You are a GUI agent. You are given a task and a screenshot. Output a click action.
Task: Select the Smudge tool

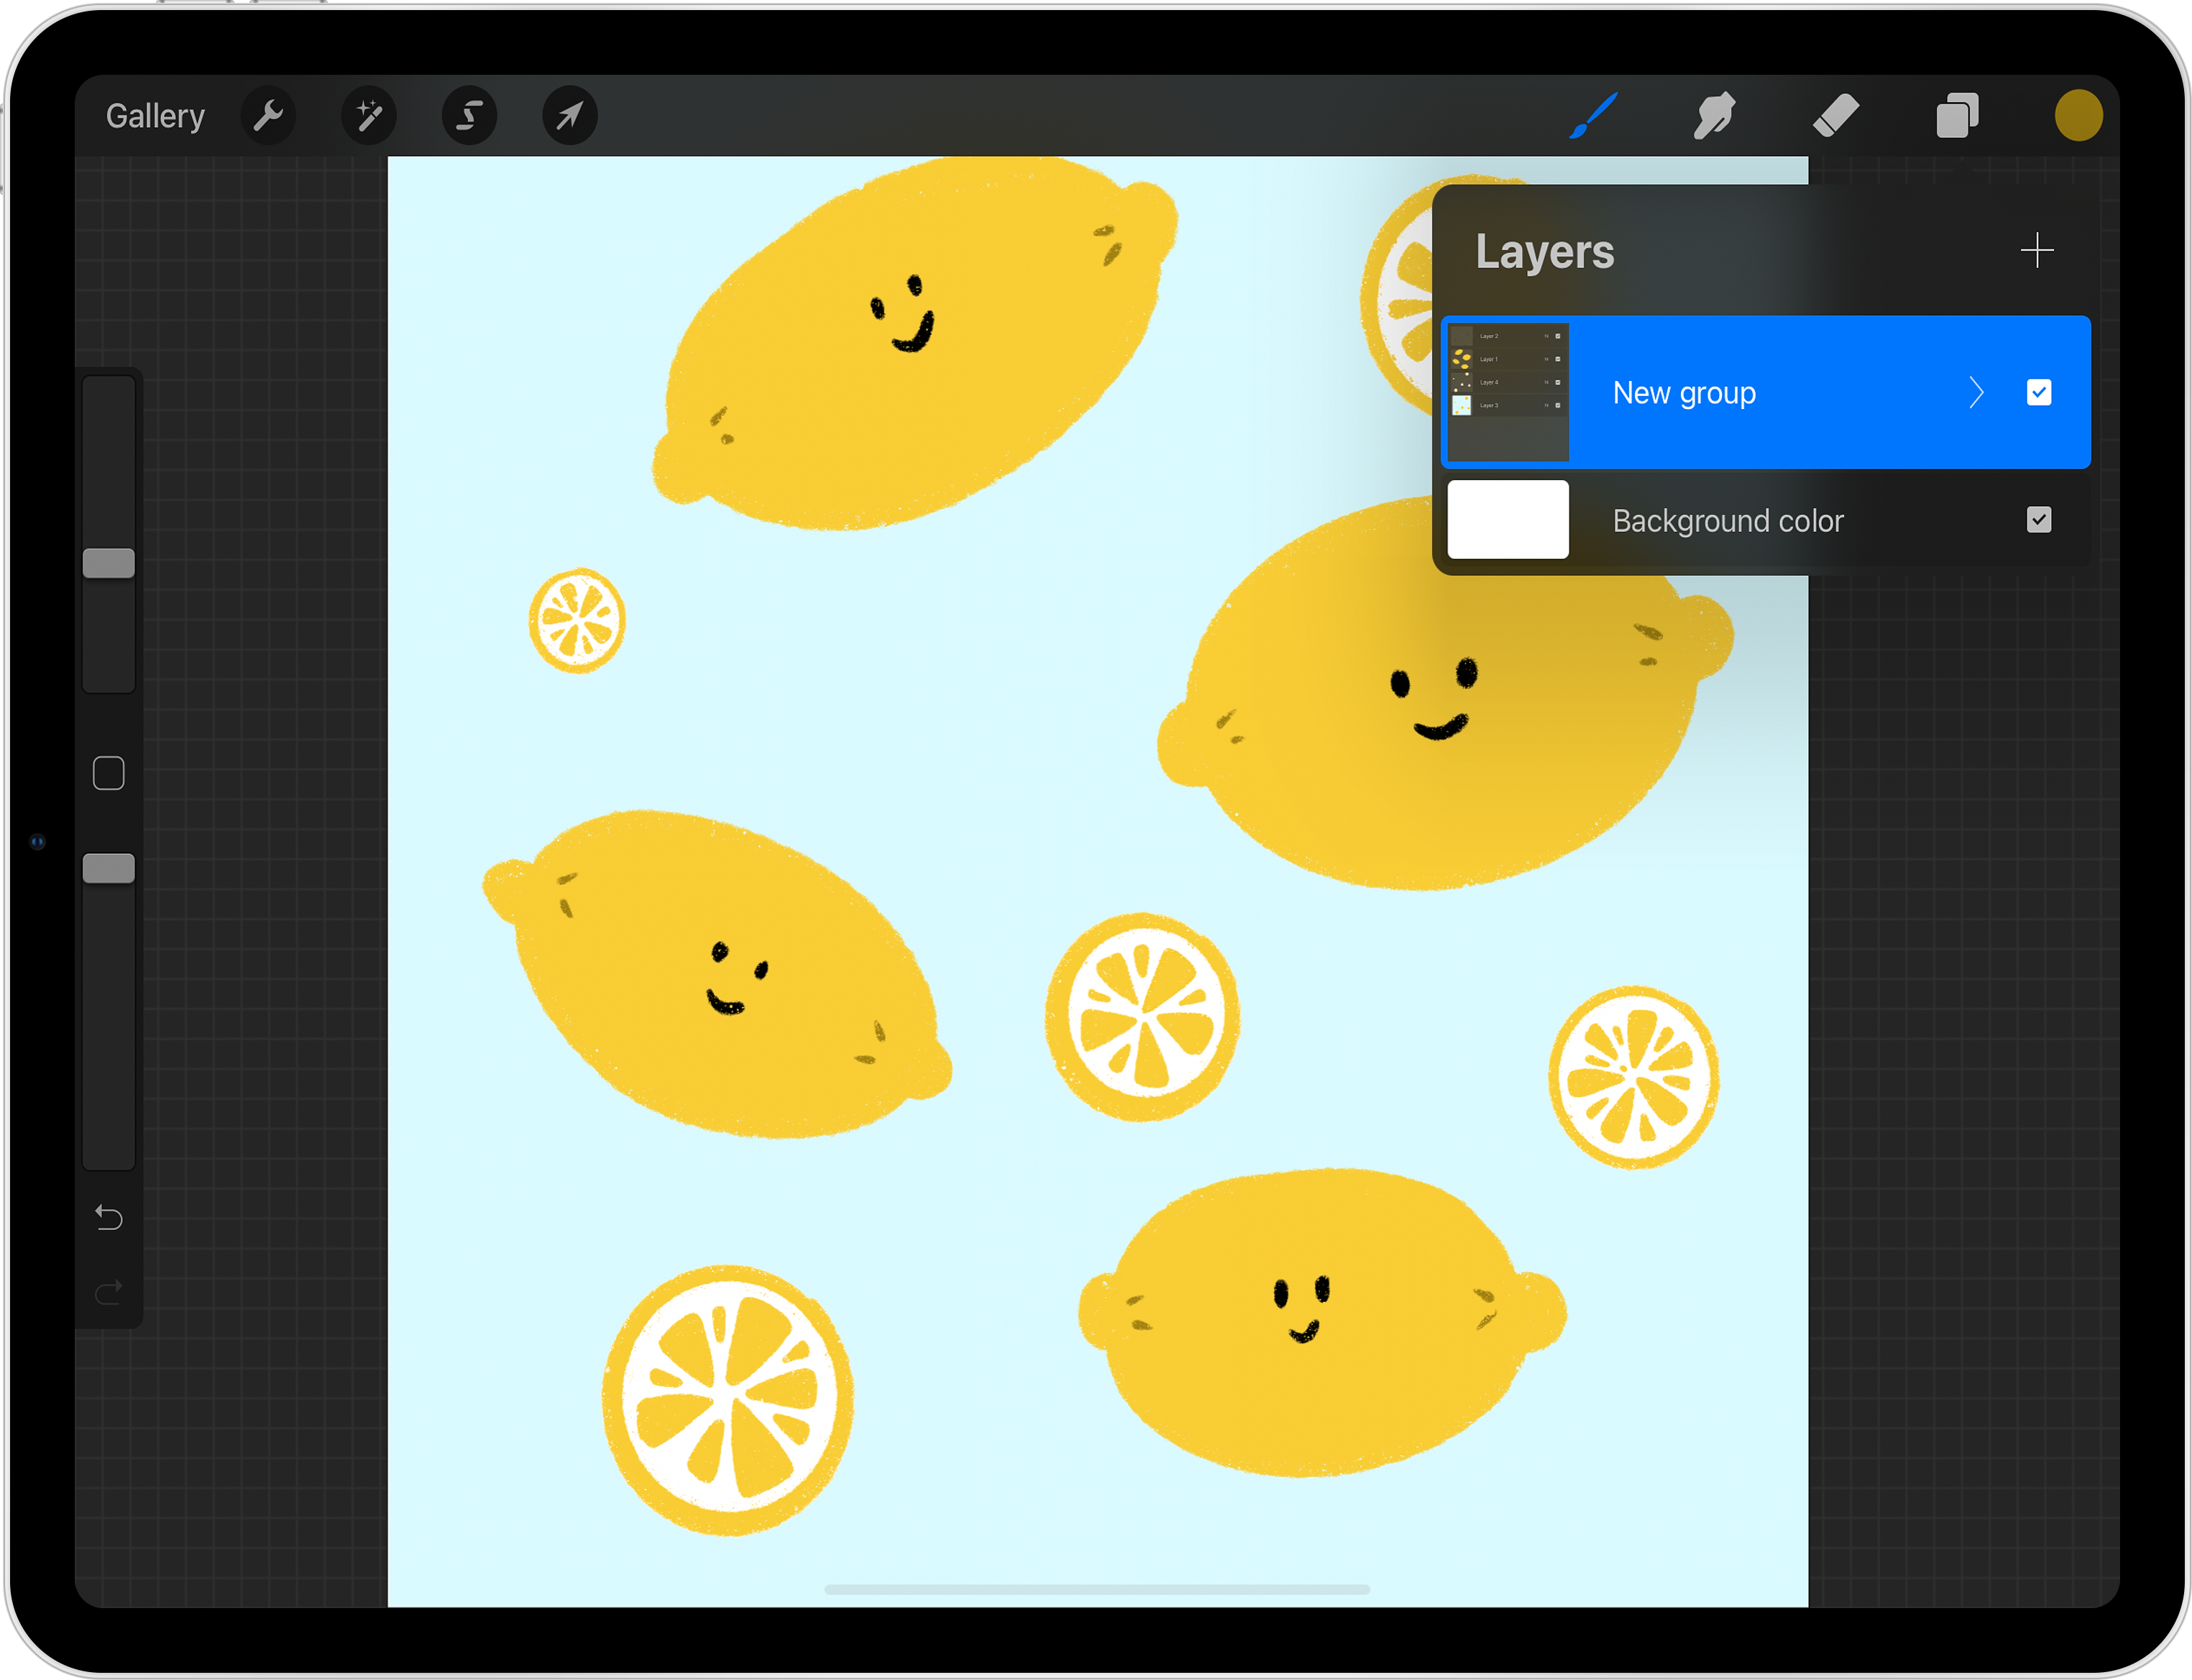1714,116
